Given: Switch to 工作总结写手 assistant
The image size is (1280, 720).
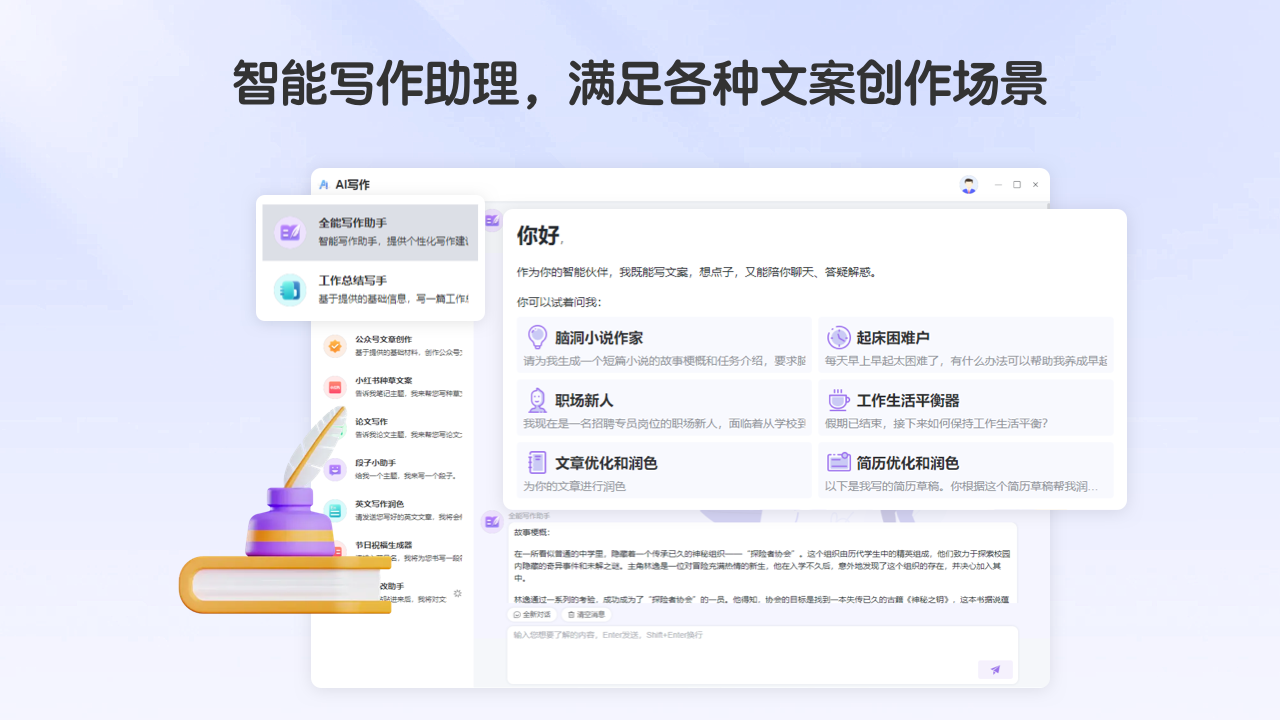Looking at the screenshot, I should click(370, 288).
